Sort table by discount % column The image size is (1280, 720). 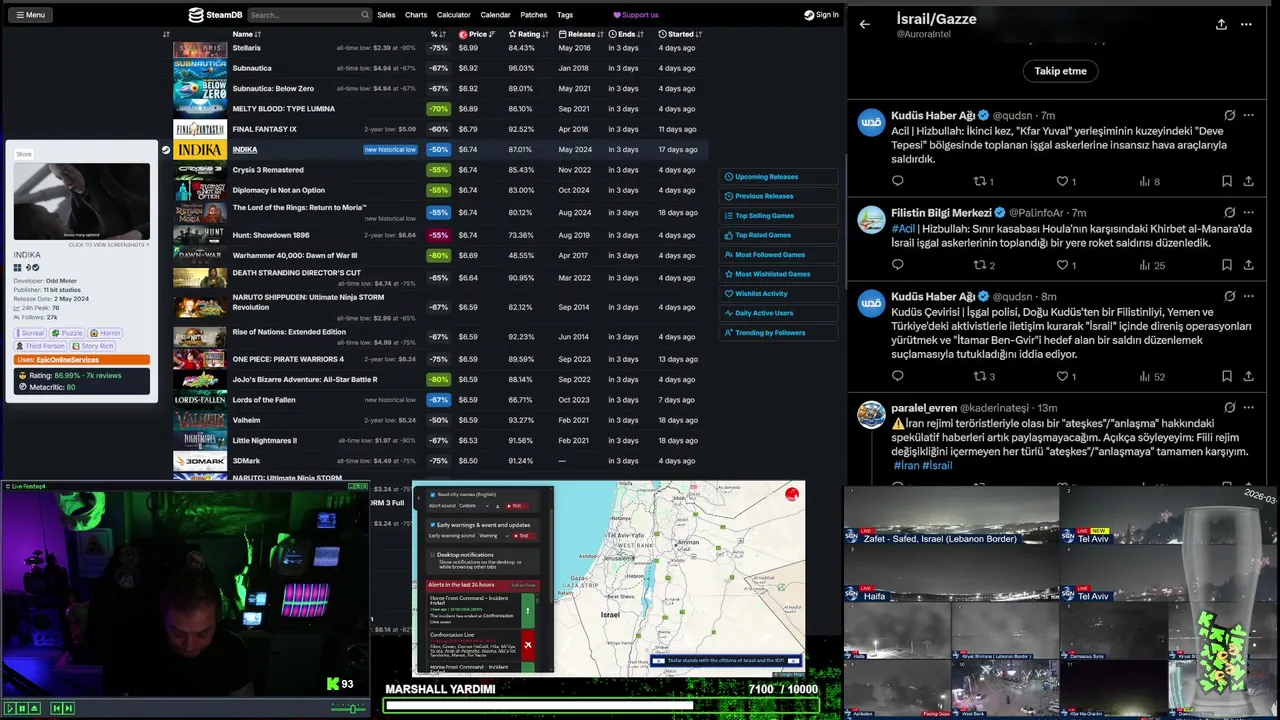pos(437,34)
